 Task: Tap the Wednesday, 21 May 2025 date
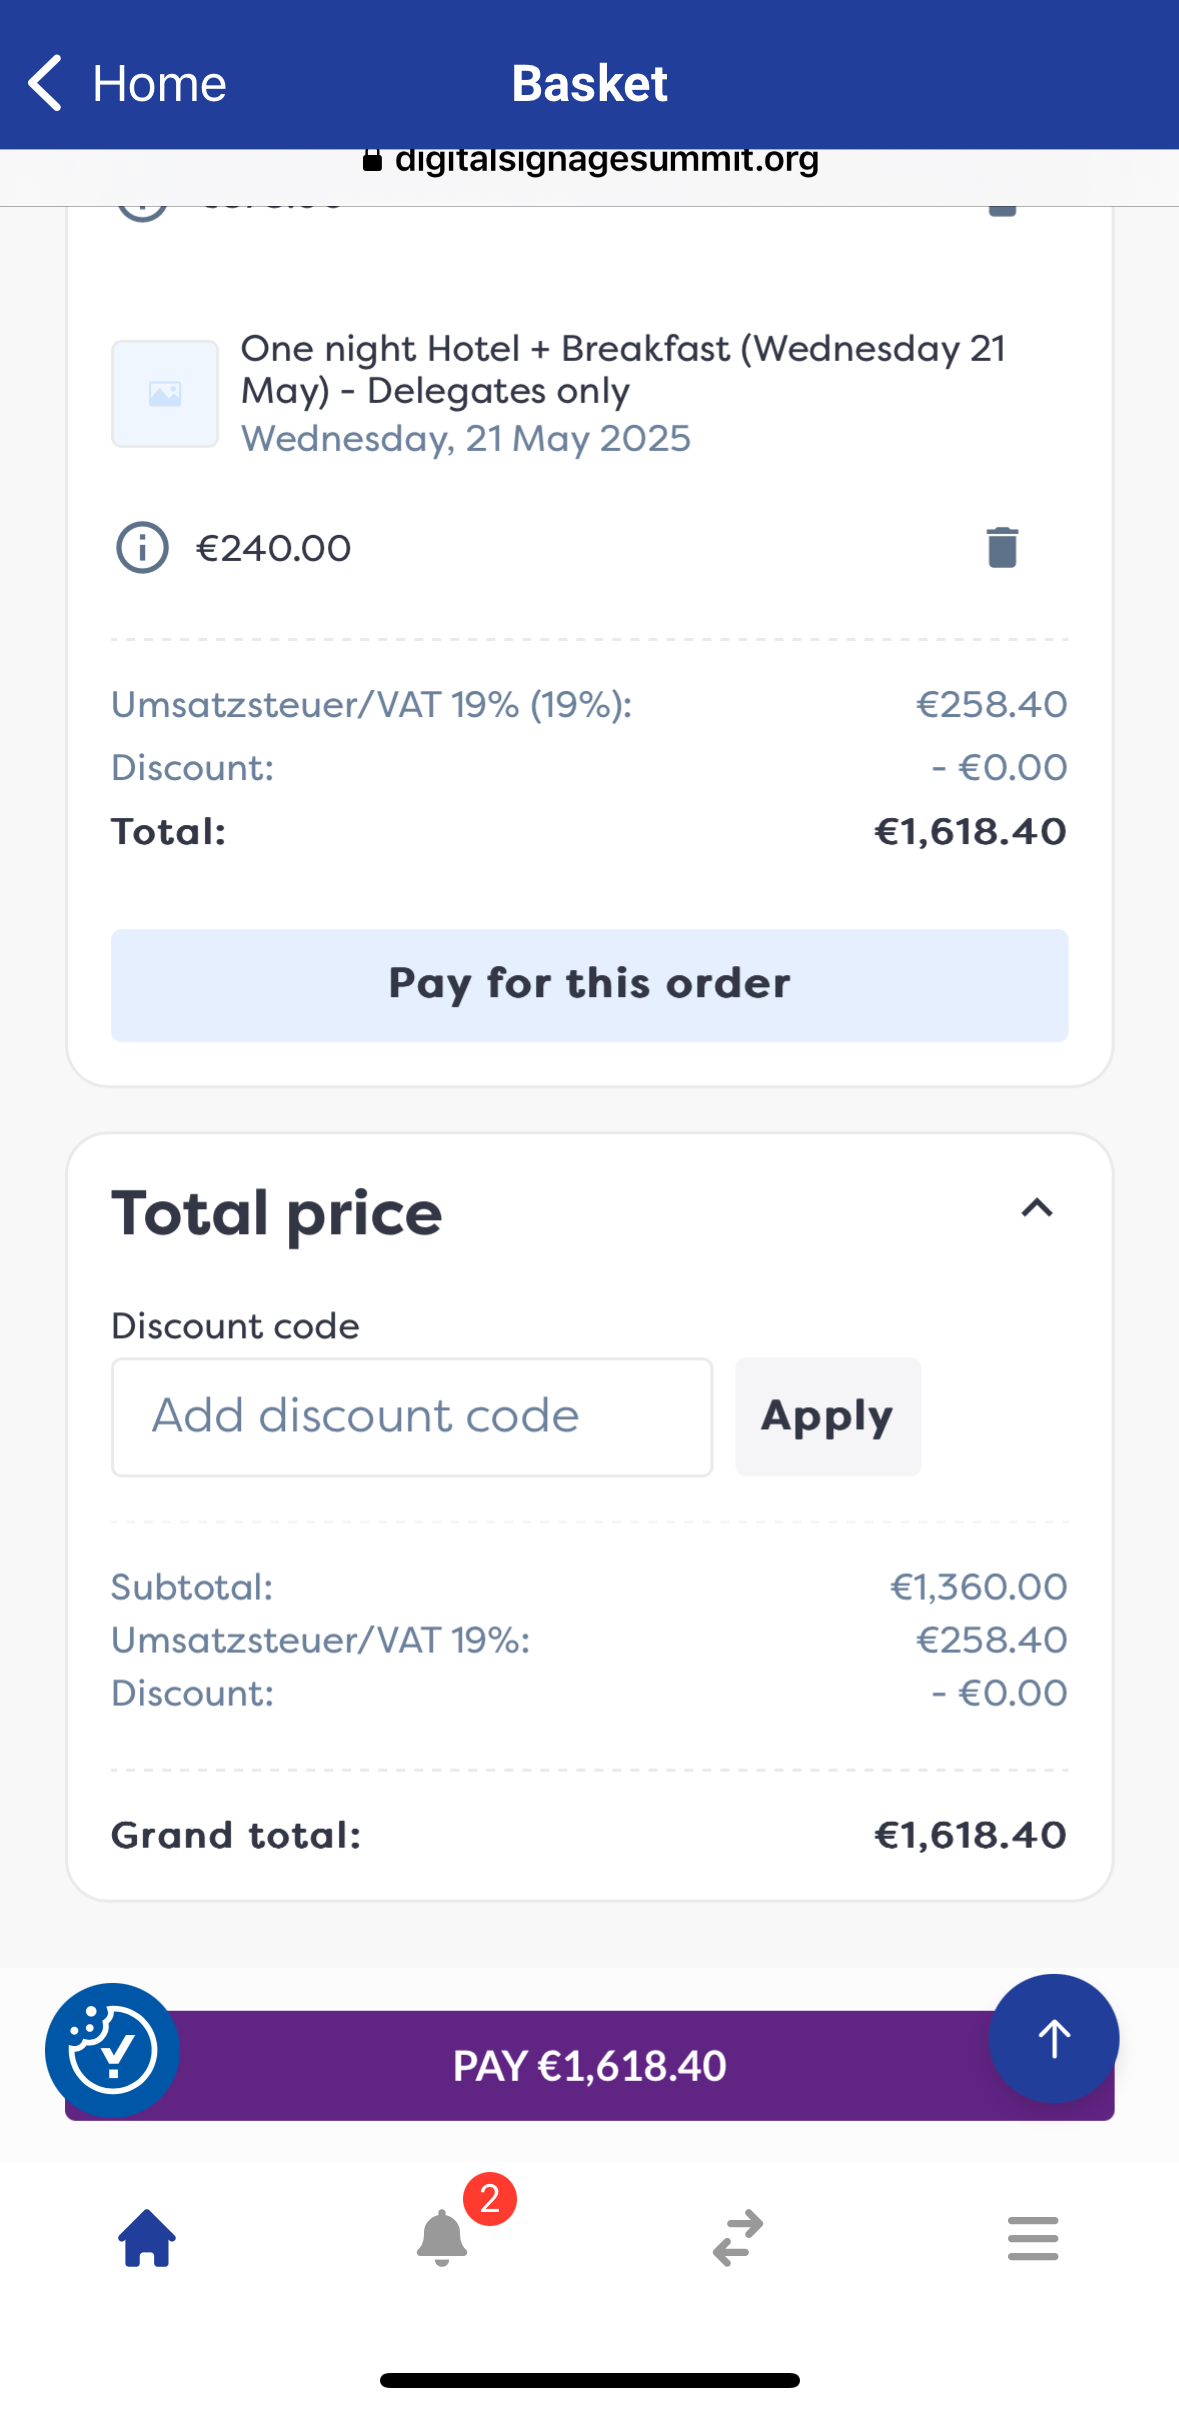(466, 439)
